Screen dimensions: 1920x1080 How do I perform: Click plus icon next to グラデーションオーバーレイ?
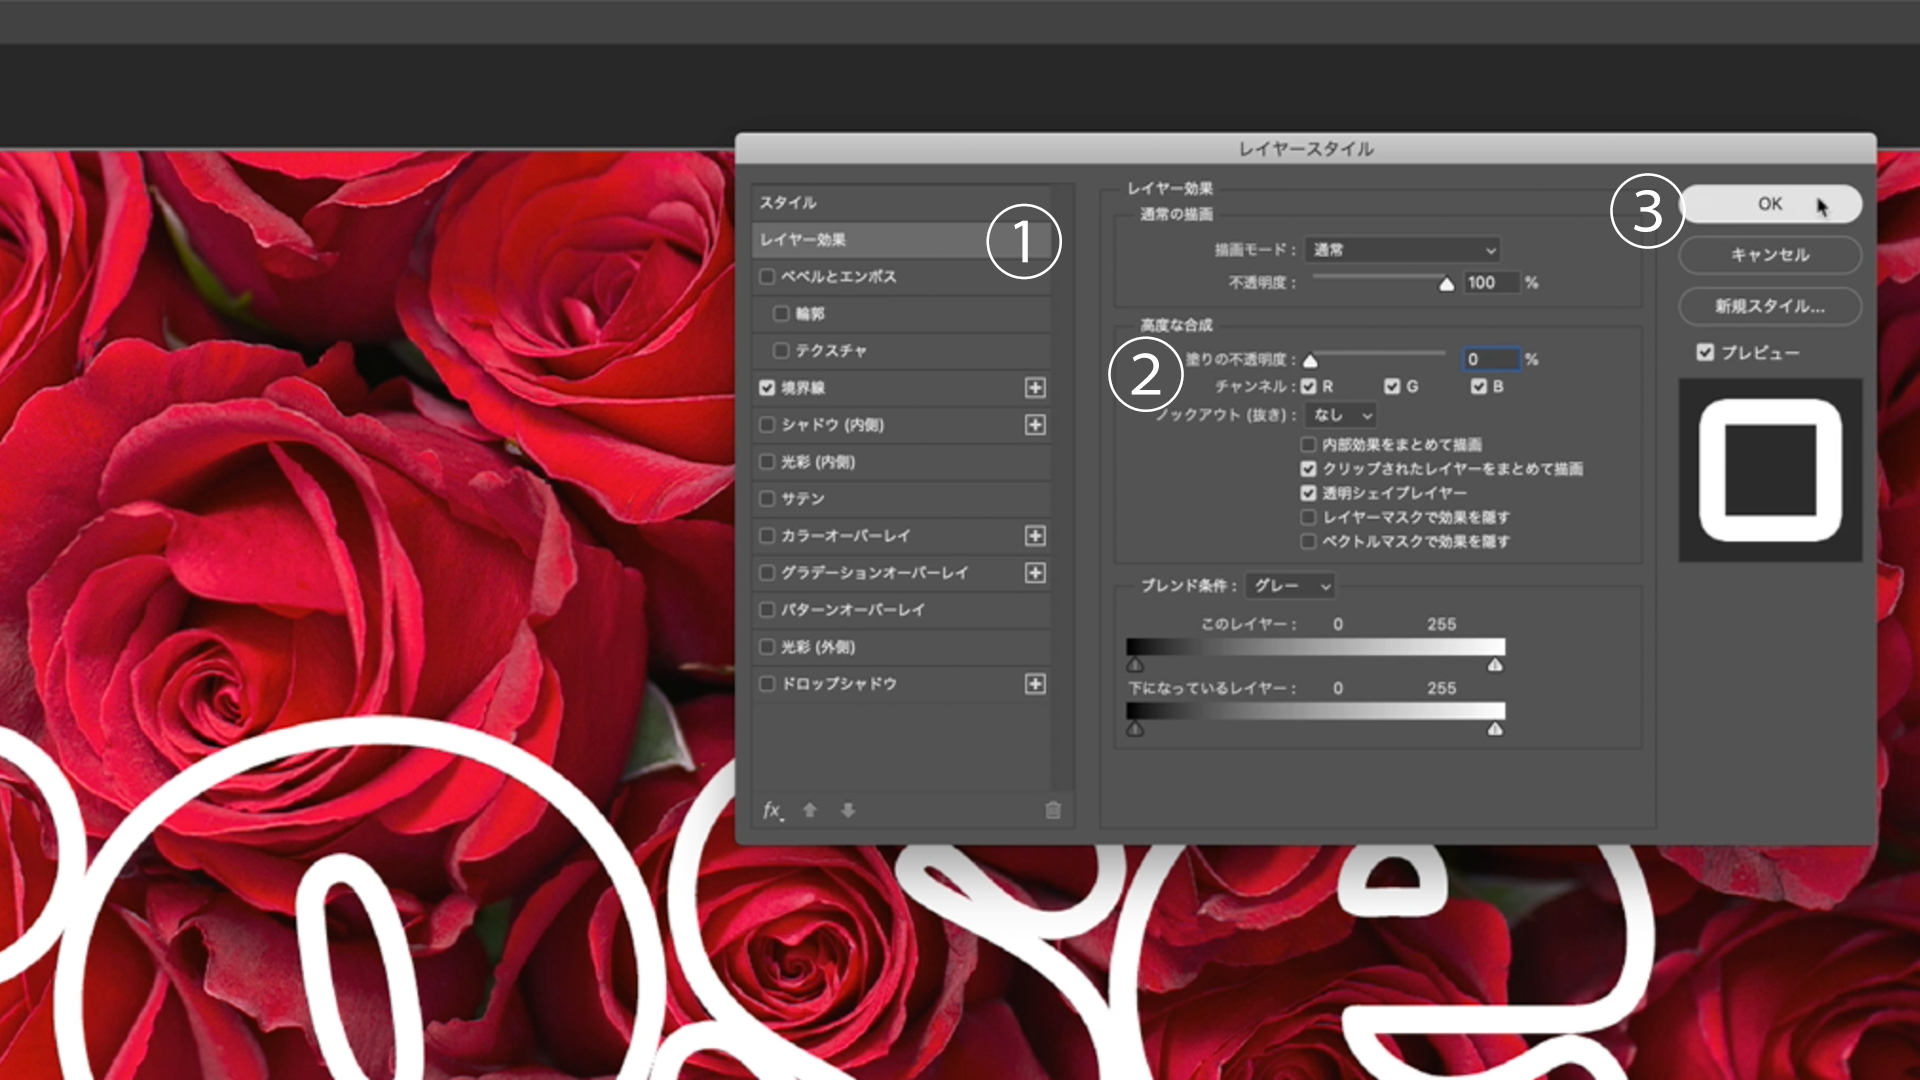[x=1035, y=573]
